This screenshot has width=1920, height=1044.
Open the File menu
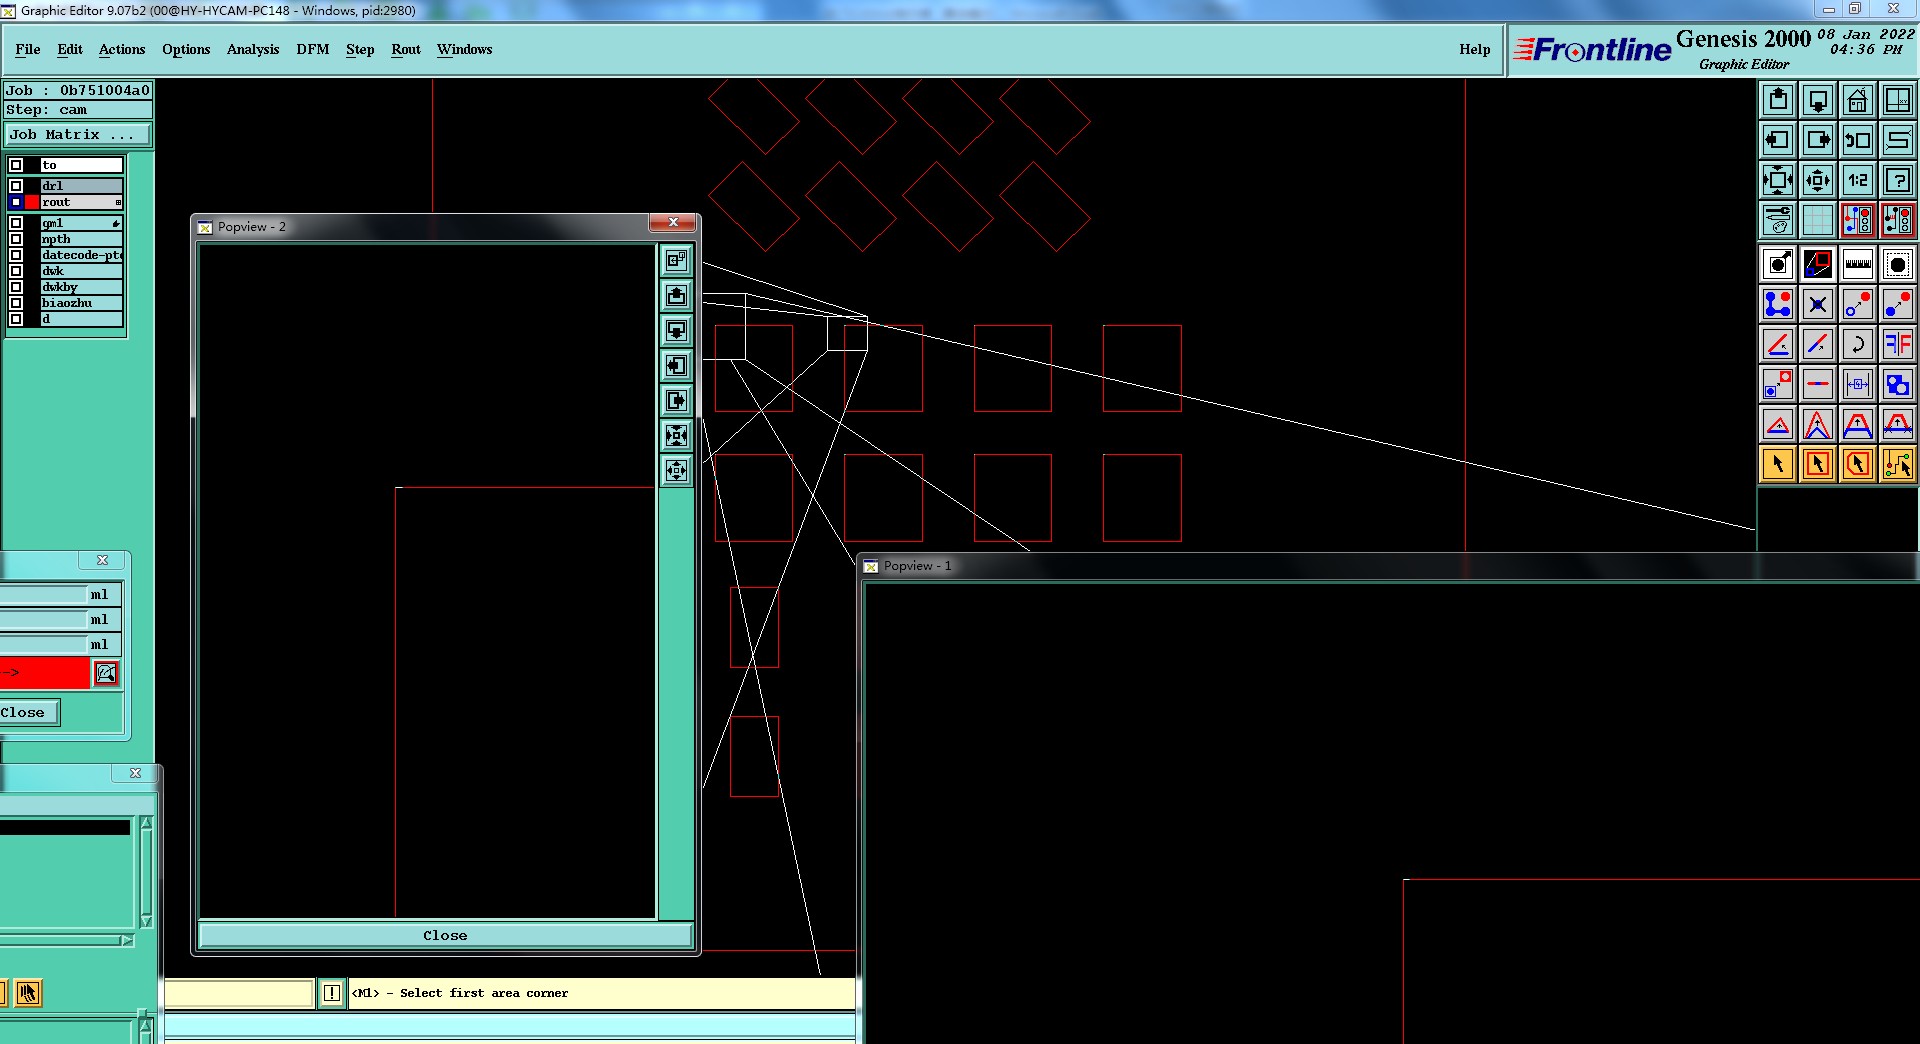28,49
